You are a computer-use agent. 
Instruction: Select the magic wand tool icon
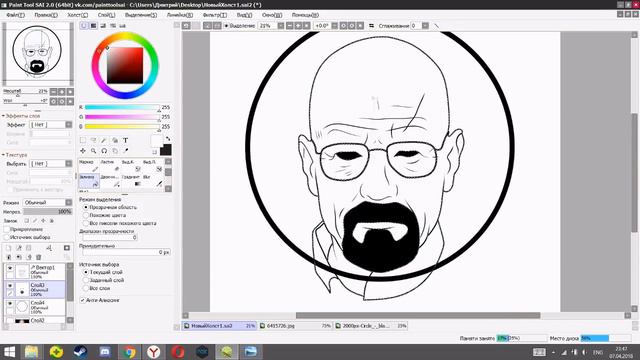click(x=104, y=140)
